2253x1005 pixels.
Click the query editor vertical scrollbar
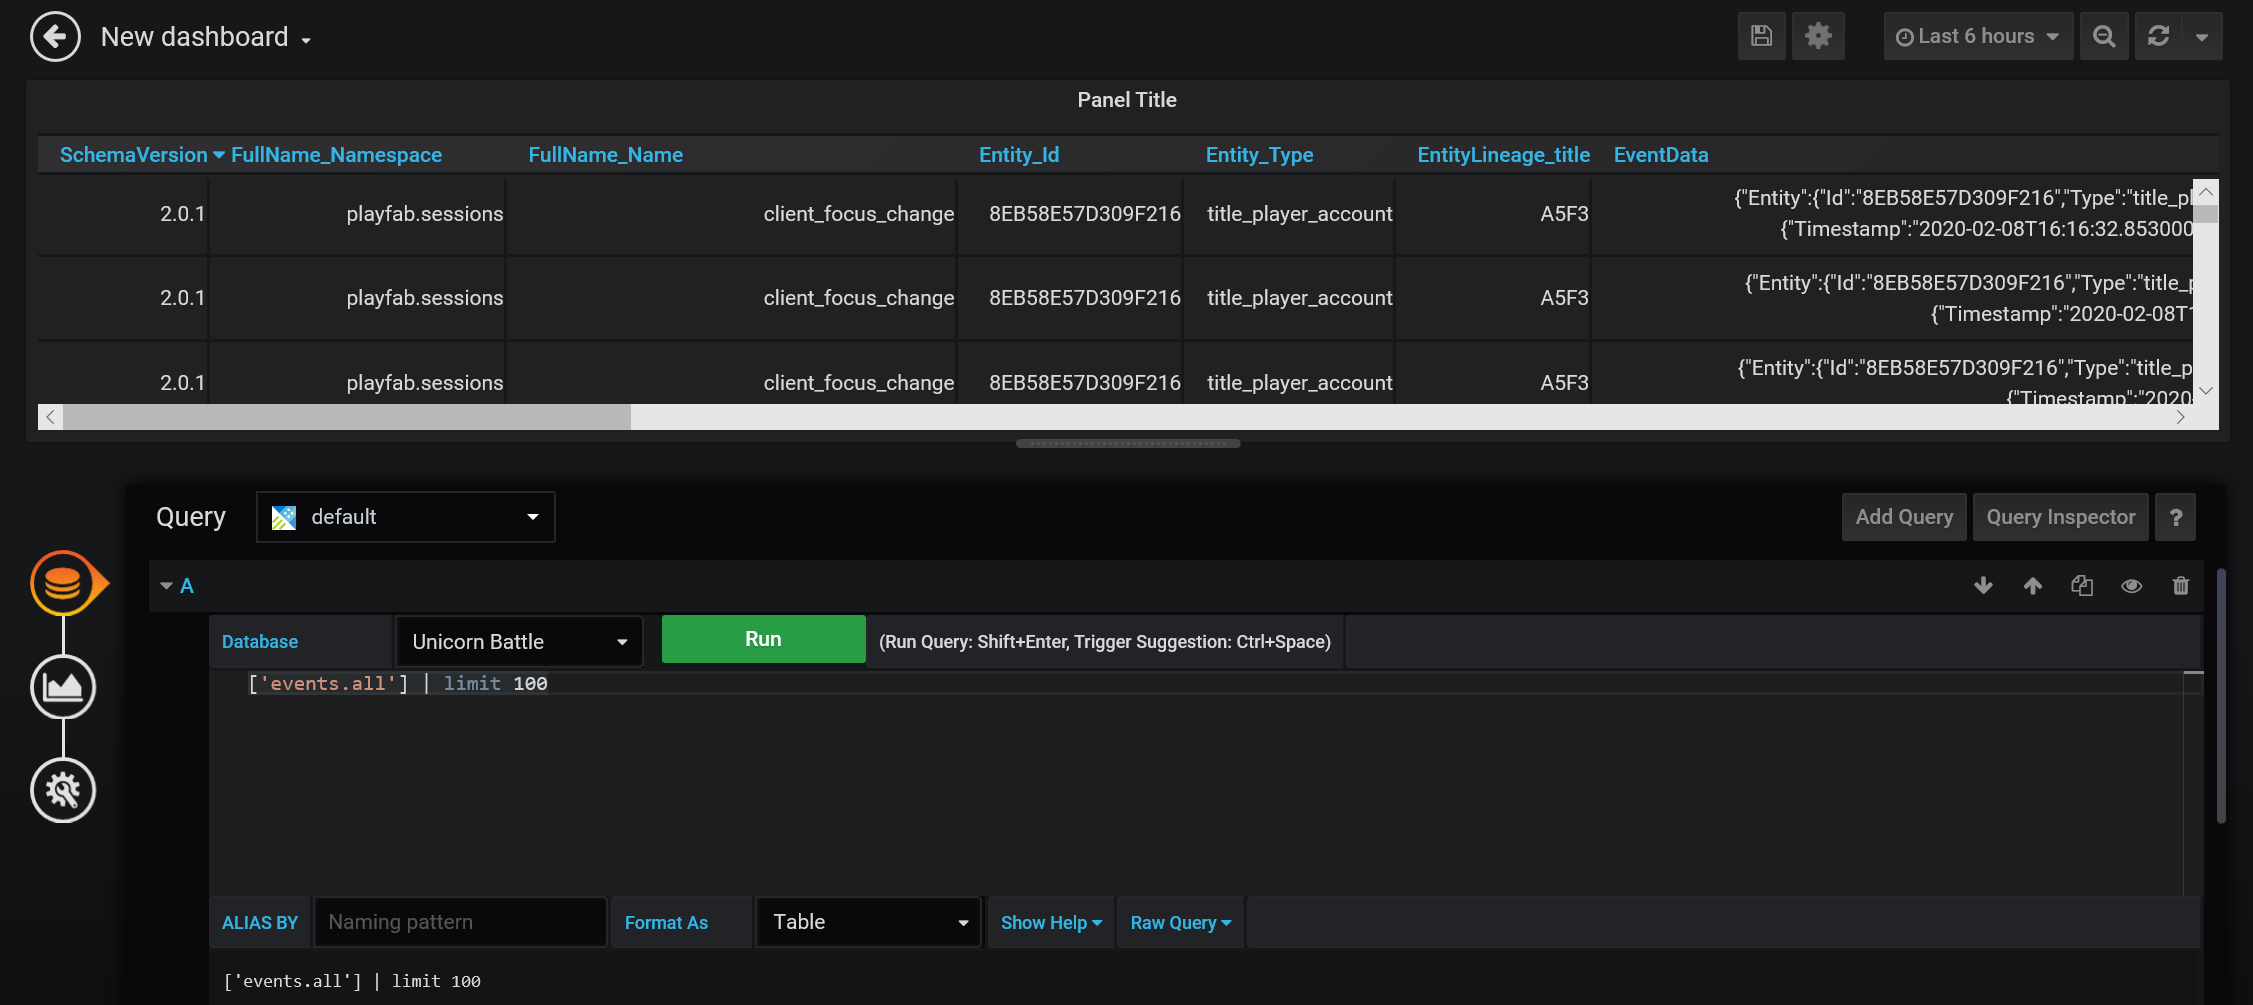coord(2221,695)
